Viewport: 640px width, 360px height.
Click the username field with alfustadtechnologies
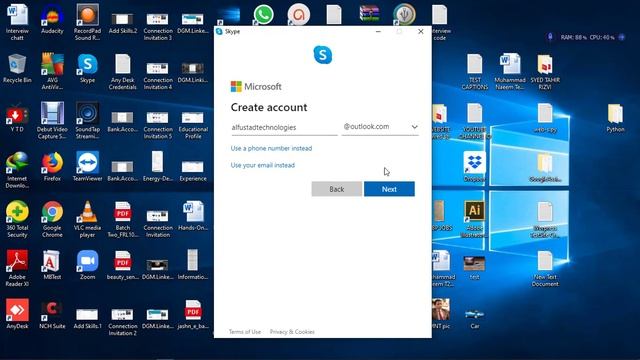(x=284, y=127)
